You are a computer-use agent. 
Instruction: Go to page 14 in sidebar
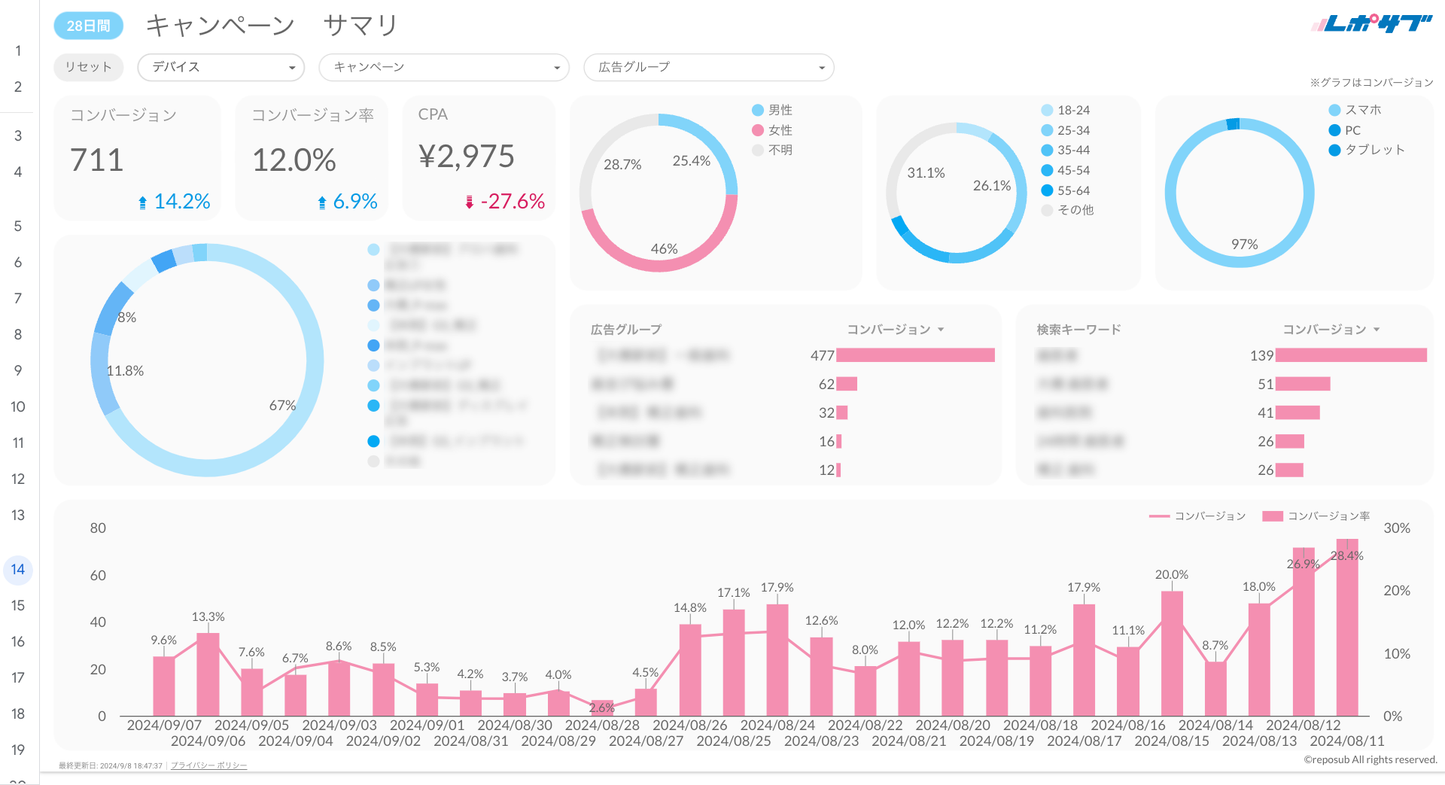click(18, 570)
